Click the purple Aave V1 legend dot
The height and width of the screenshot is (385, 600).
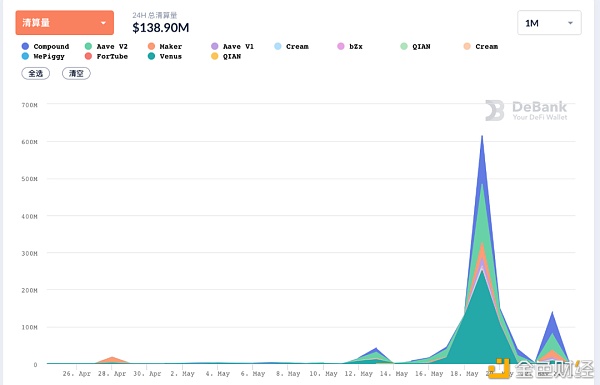(215, 46)
